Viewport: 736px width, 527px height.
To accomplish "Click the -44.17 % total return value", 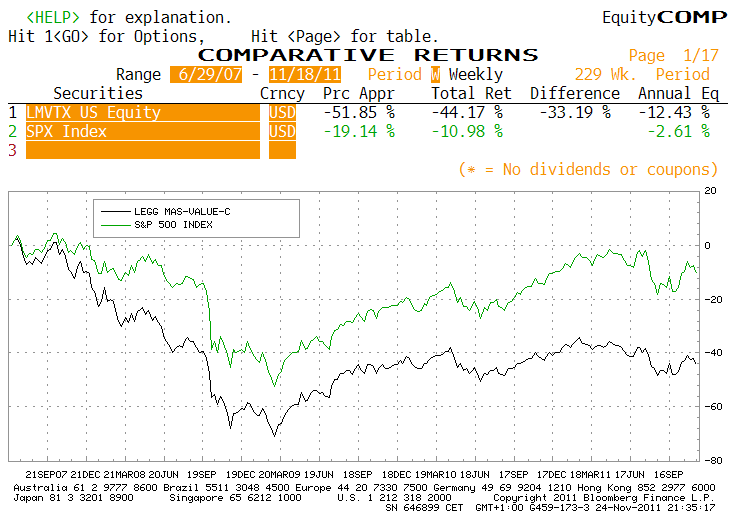I will [x=467, y=113].
